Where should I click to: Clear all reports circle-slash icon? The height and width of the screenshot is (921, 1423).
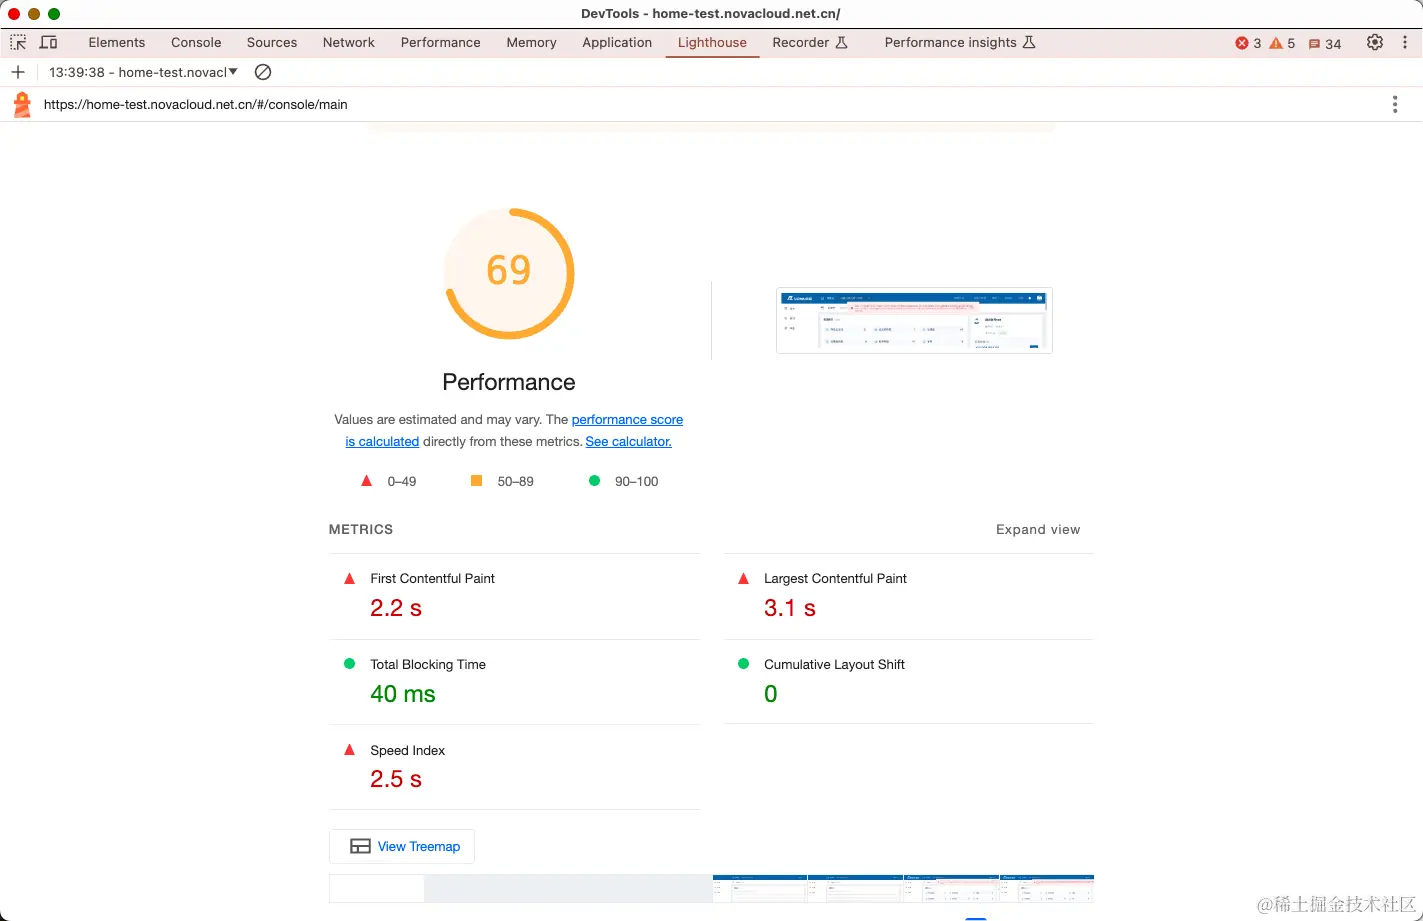tap(263, 72)
